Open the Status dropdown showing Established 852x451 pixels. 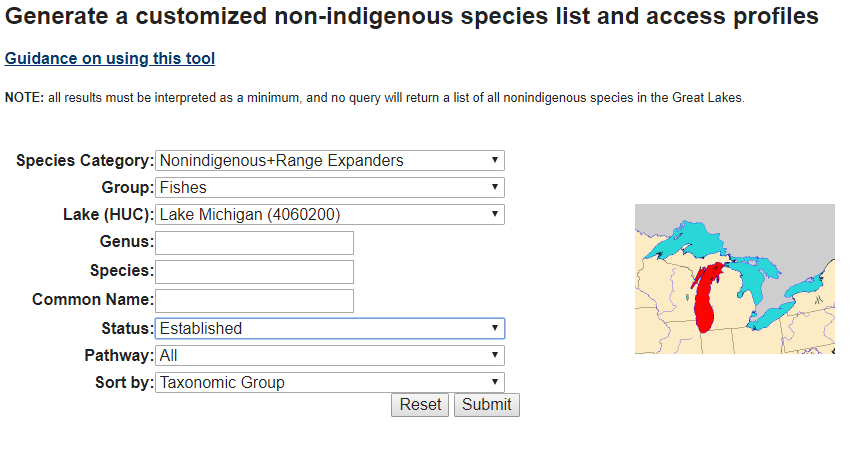coord(330,328)
